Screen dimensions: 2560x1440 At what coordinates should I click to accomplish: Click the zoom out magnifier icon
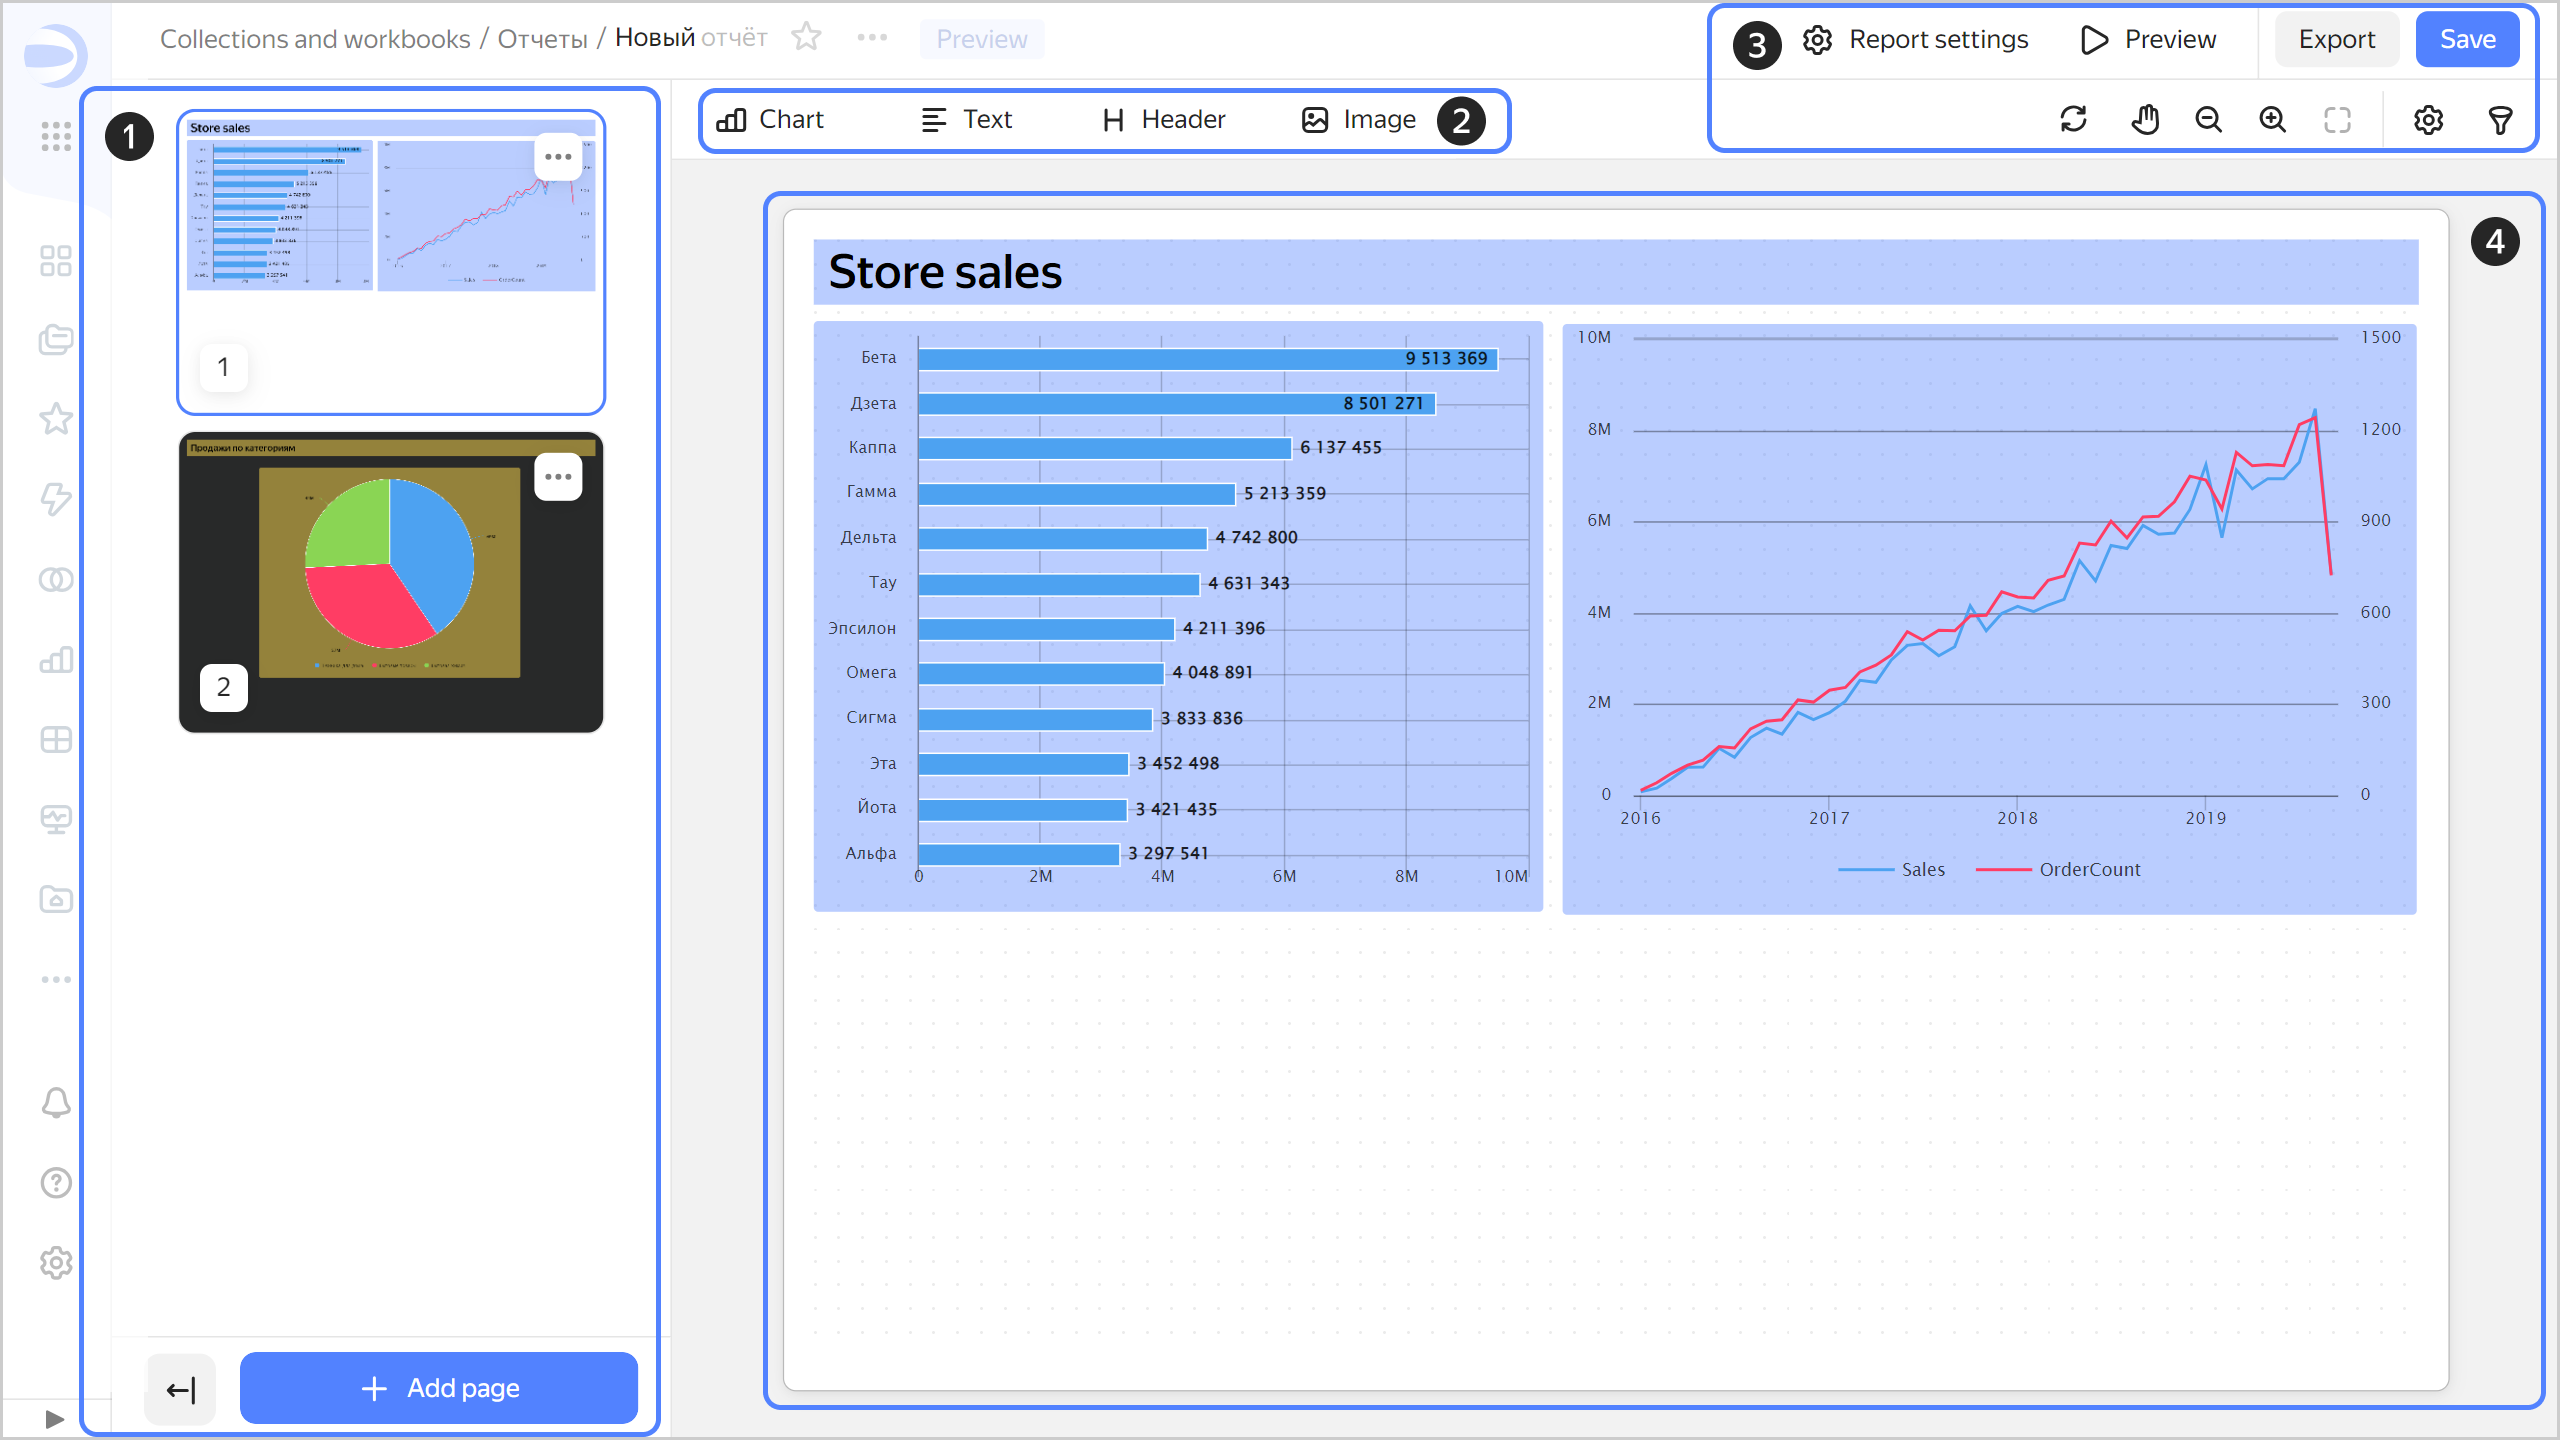tap(2208, 120)
